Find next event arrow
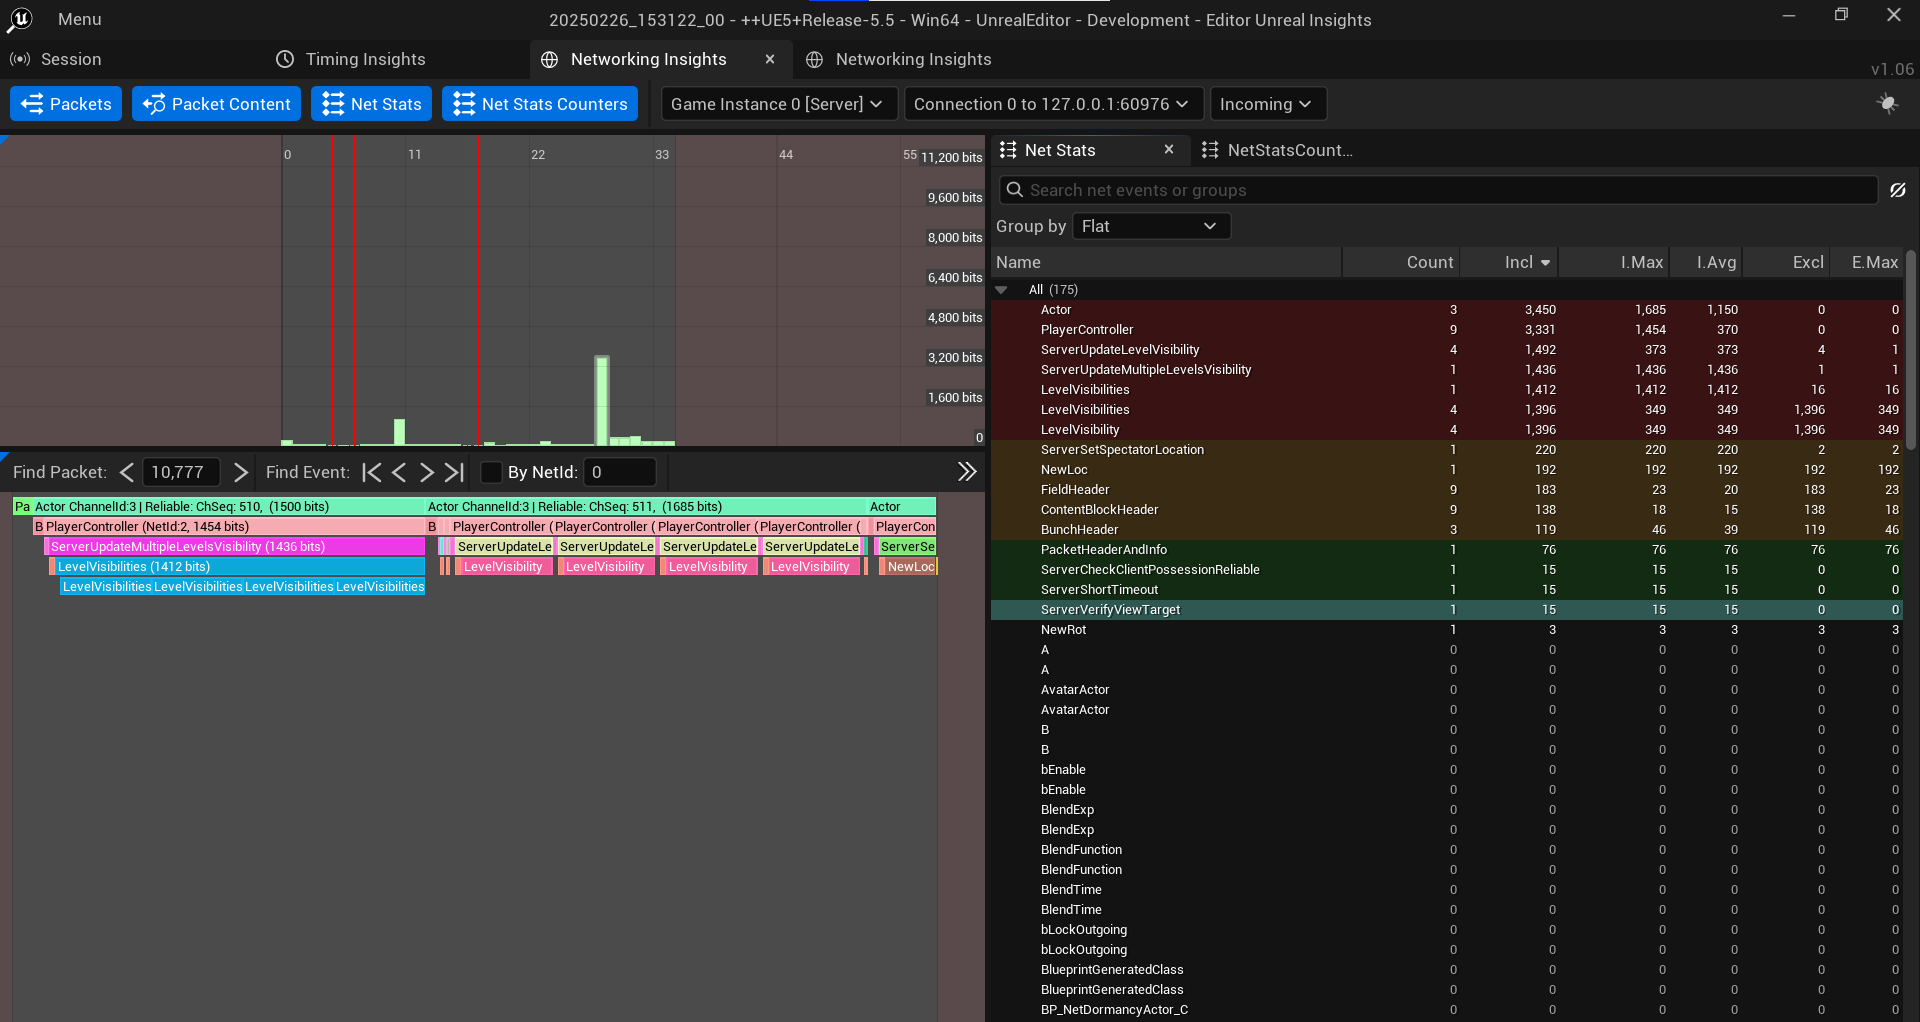Viewport: 1920px width, 1022px height. [427, 472]
